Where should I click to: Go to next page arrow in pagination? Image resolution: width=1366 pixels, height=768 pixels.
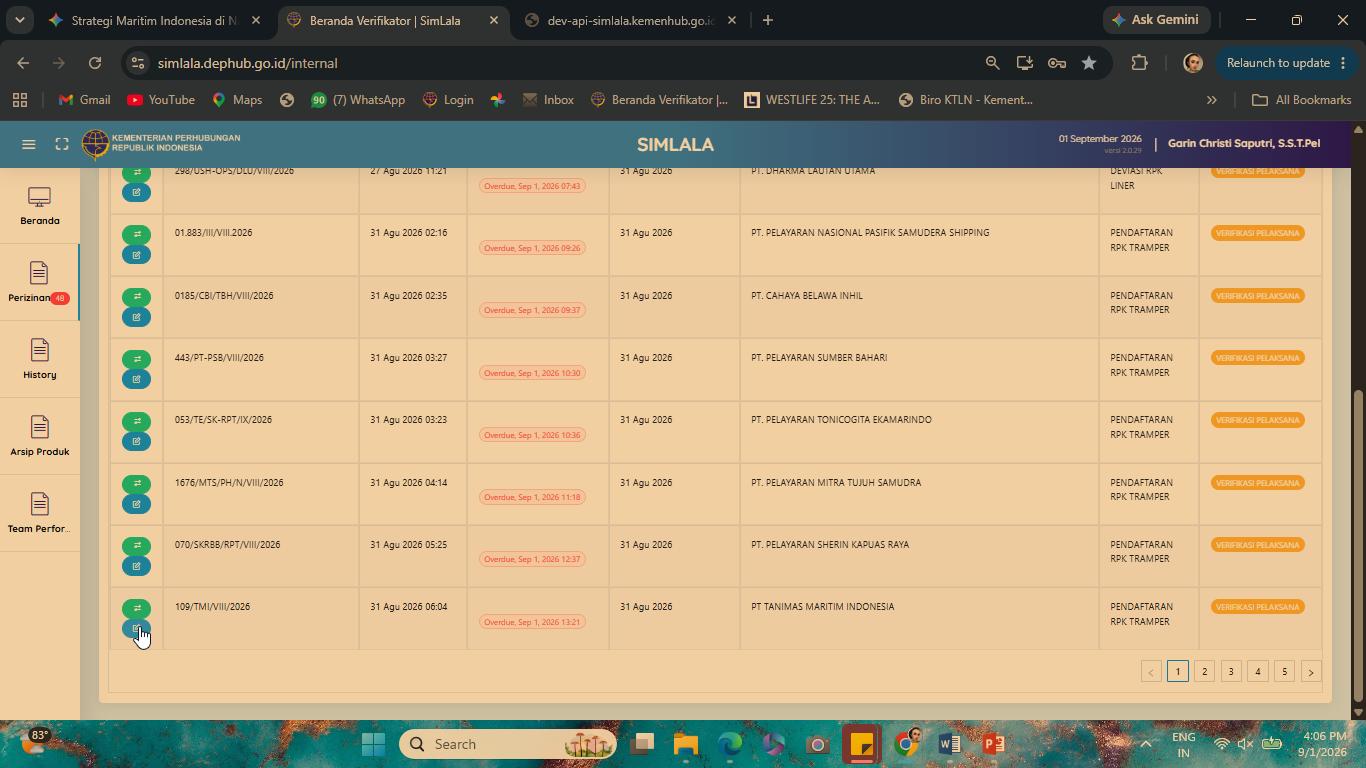tap(1311, 672)
